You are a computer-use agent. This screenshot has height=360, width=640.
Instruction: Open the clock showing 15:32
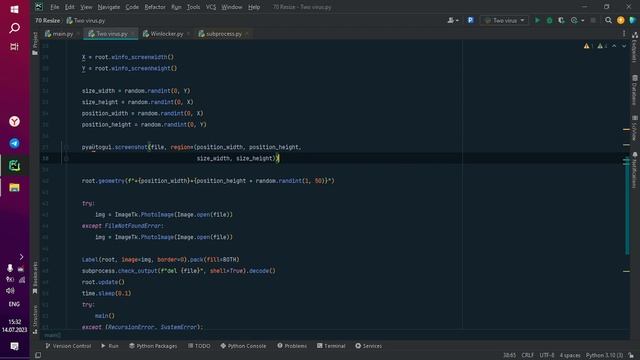pyautogui.click(x=14, y=326)
